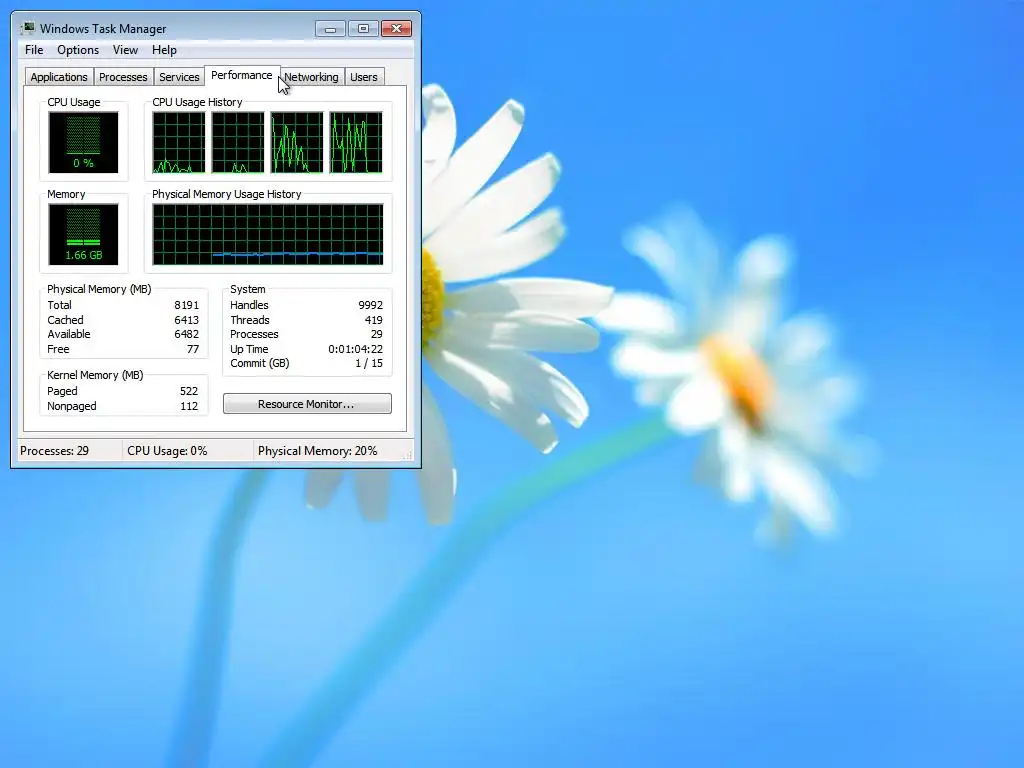The height and width of the screenshot is (768, 1024).
Task: Switch to the Services tab
Action: pyautogui.click(x=179, y=77)
